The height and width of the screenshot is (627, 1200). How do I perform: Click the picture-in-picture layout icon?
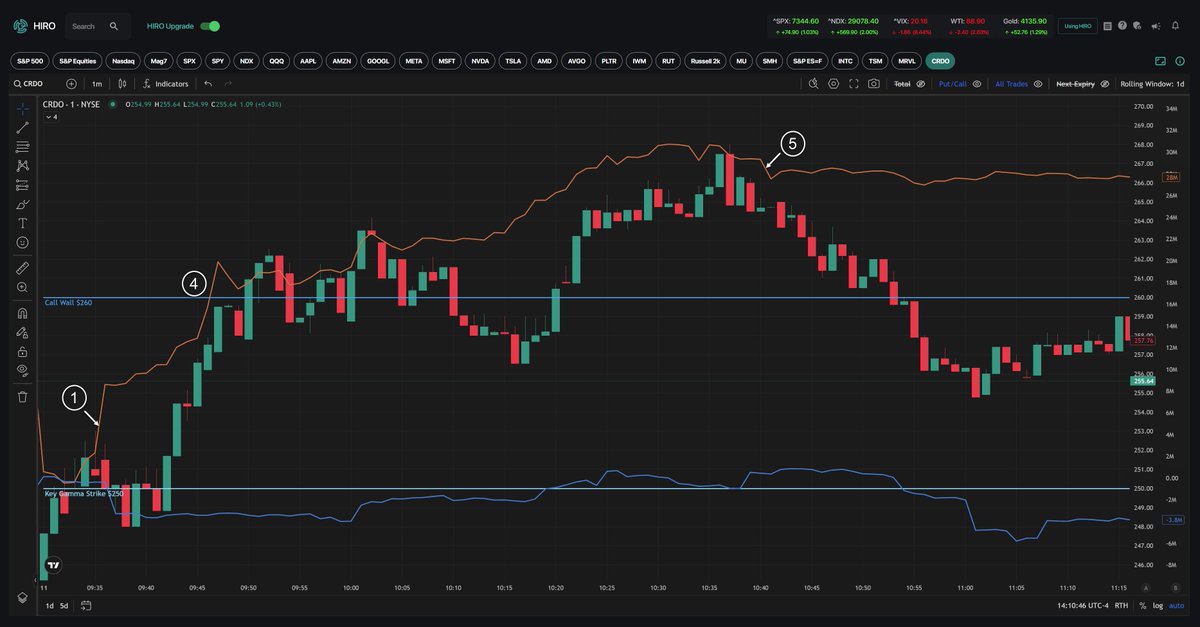point(1161,61)
